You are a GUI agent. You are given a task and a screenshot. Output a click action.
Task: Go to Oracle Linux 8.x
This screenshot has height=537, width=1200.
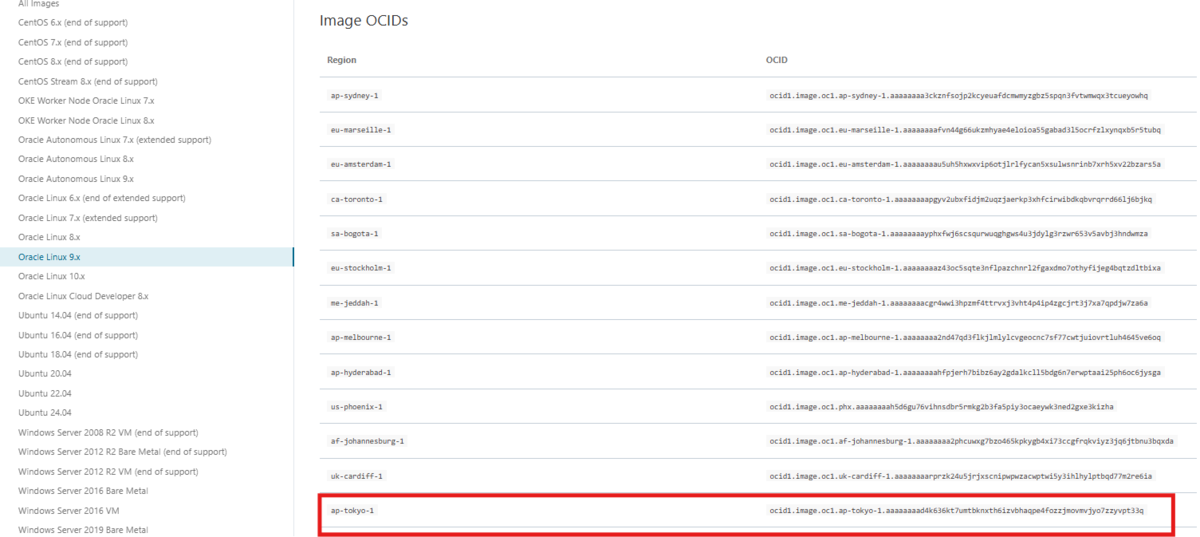pos(49,237)
